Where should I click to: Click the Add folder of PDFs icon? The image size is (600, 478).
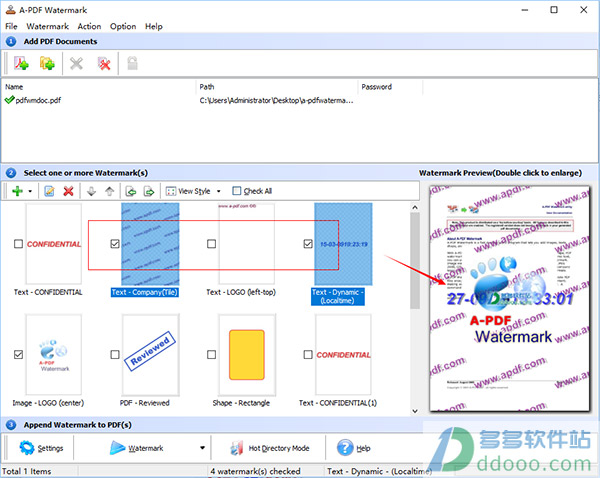[47, 63]
